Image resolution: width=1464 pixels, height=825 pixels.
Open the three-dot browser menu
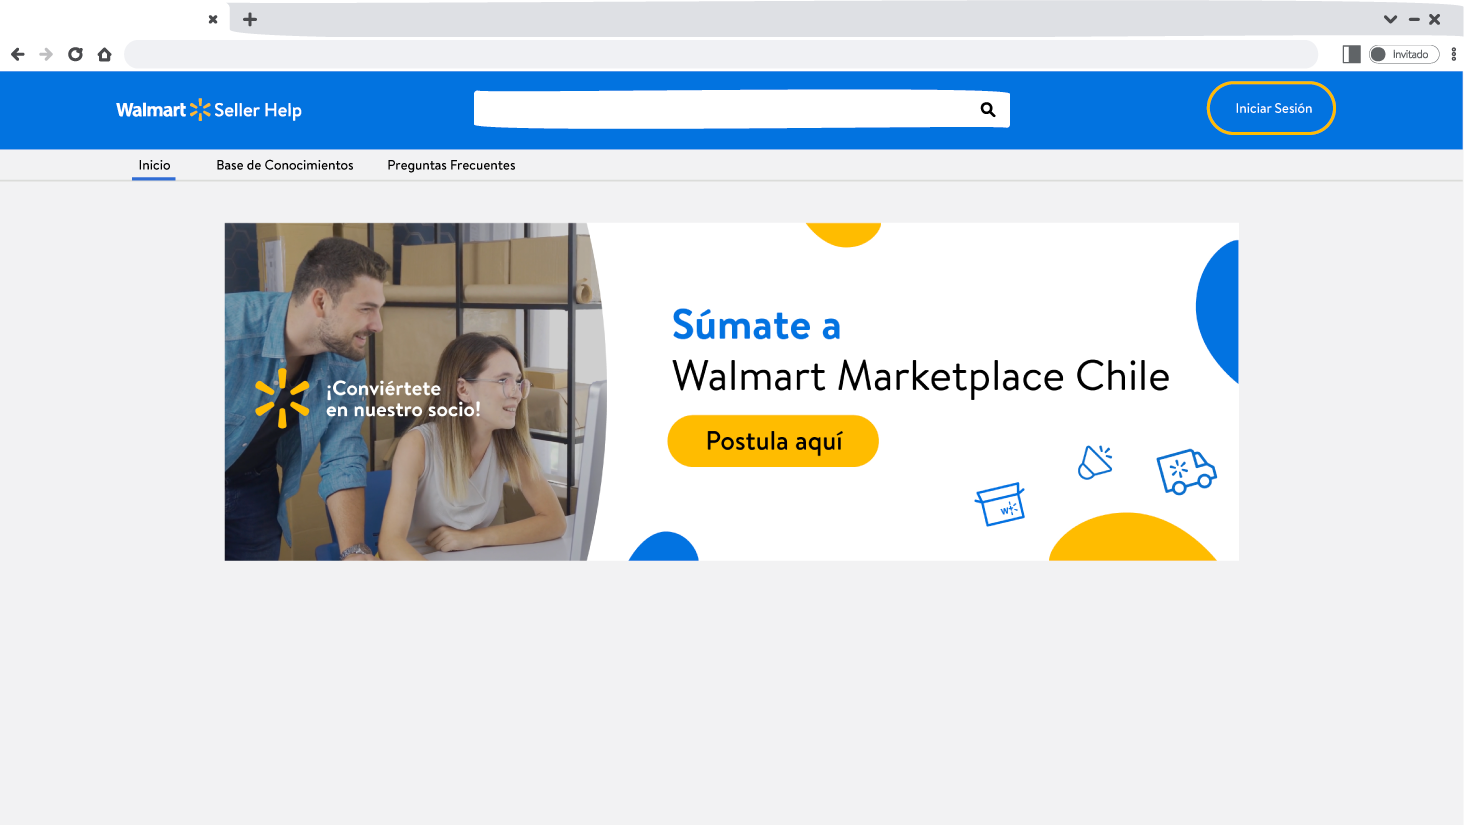[1453, 54]
